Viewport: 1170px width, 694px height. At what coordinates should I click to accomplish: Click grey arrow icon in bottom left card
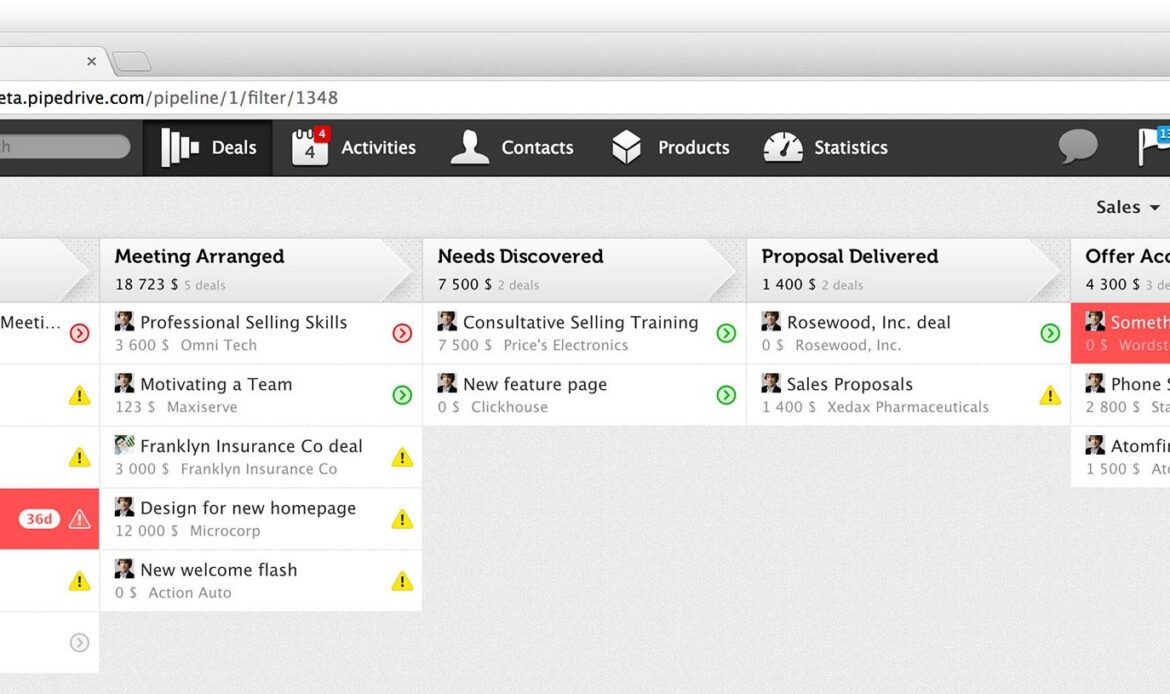pyautogui.click(x=79, y=643)
